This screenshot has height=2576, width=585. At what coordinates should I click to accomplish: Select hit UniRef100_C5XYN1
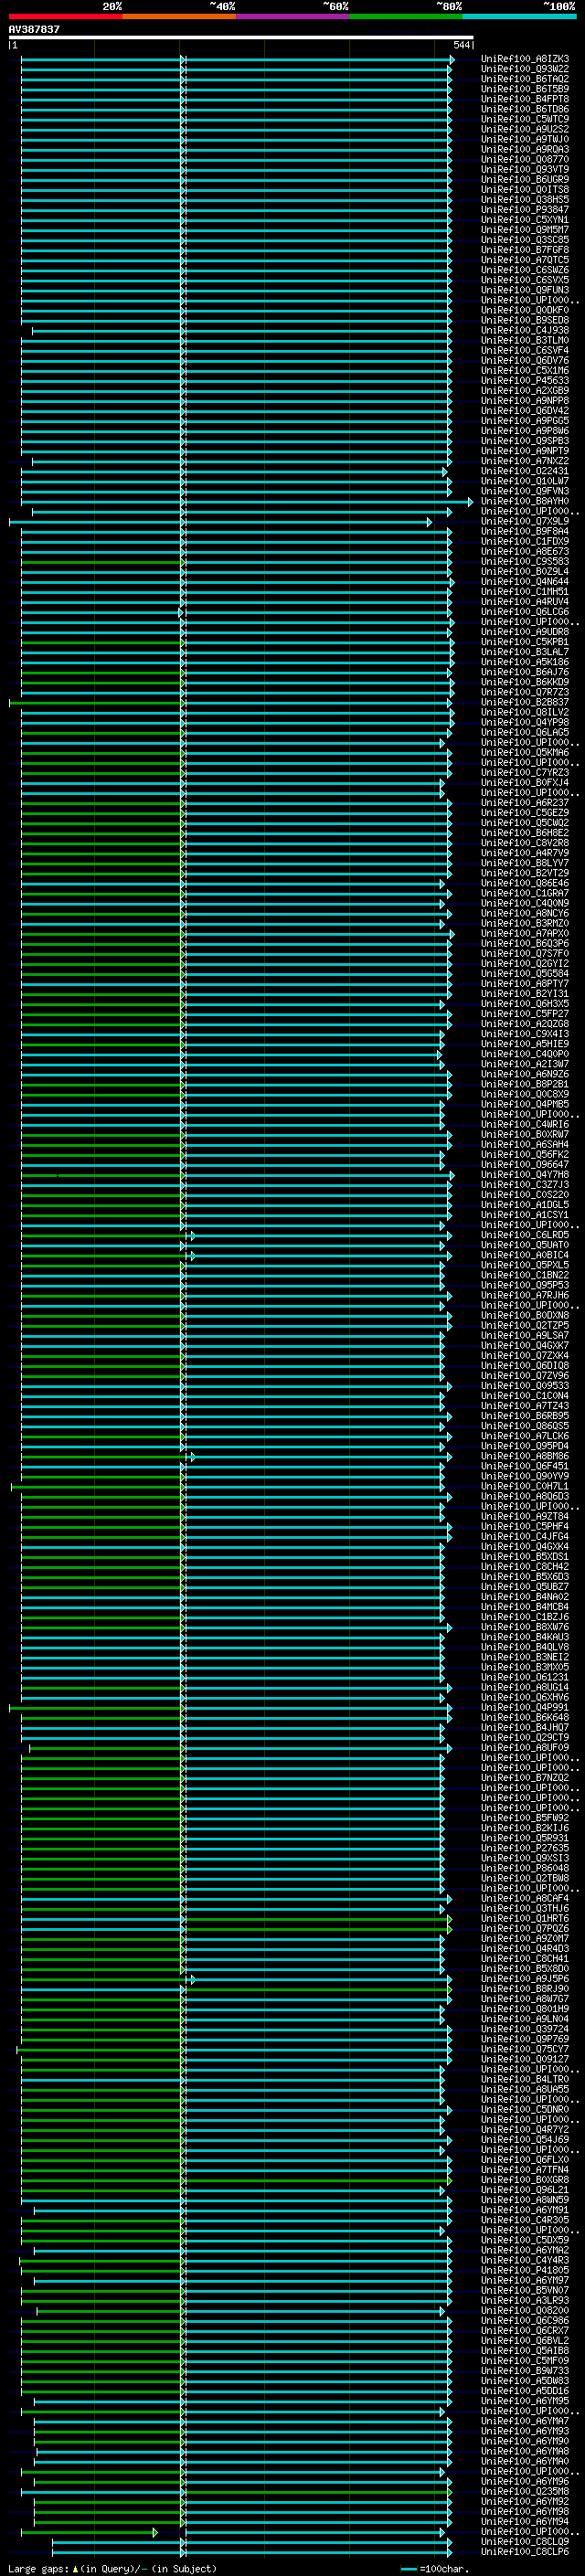524,219
